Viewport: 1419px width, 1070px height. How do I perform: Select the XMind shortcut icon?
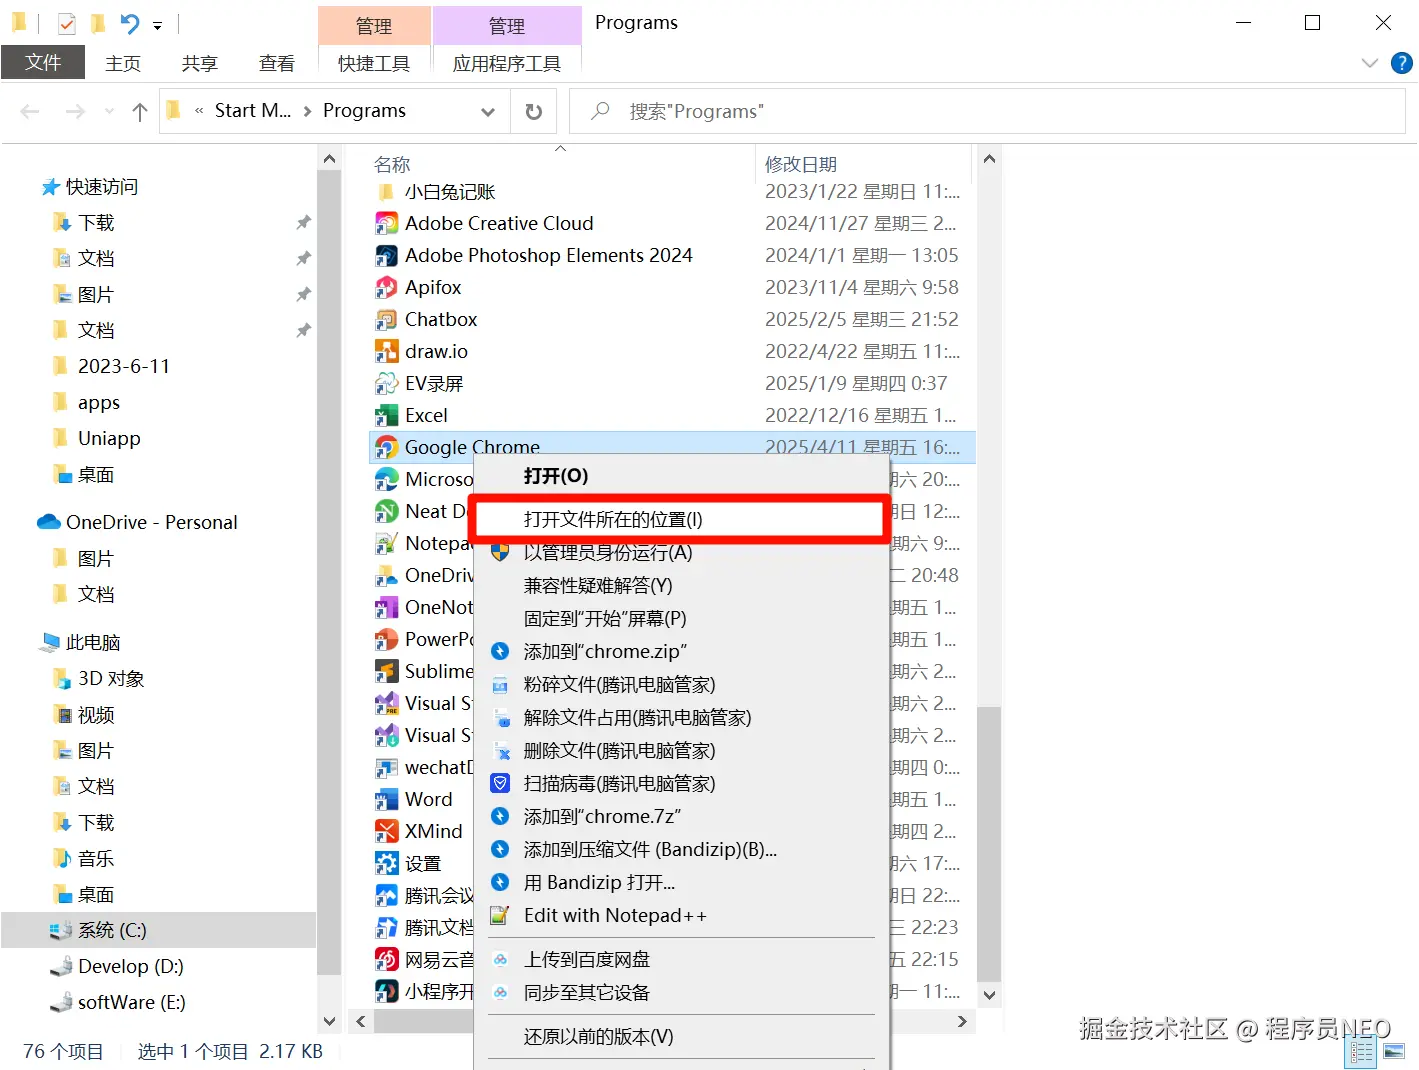(x=386, y=831)
